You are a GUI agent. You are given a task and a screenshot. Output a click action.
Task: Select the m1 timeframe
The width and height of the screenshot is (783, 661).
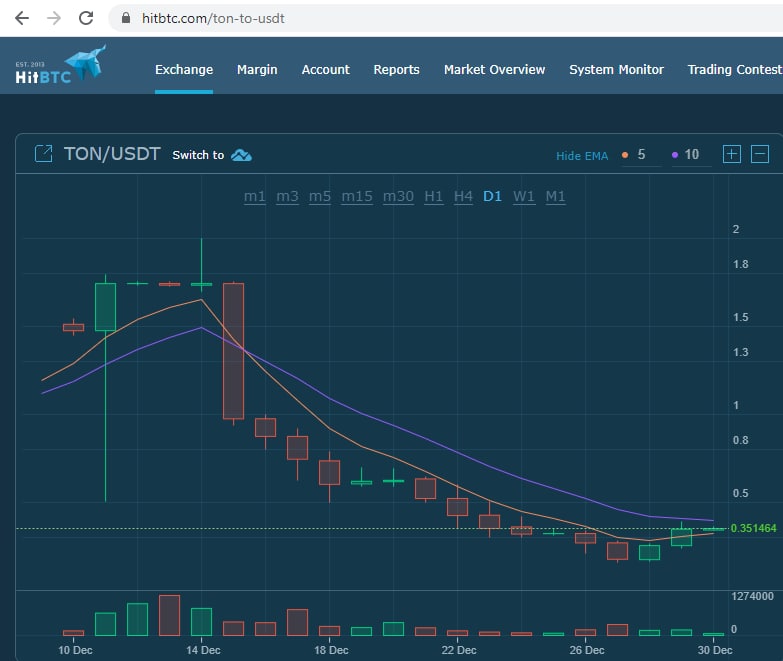click(x=255, y=196)
